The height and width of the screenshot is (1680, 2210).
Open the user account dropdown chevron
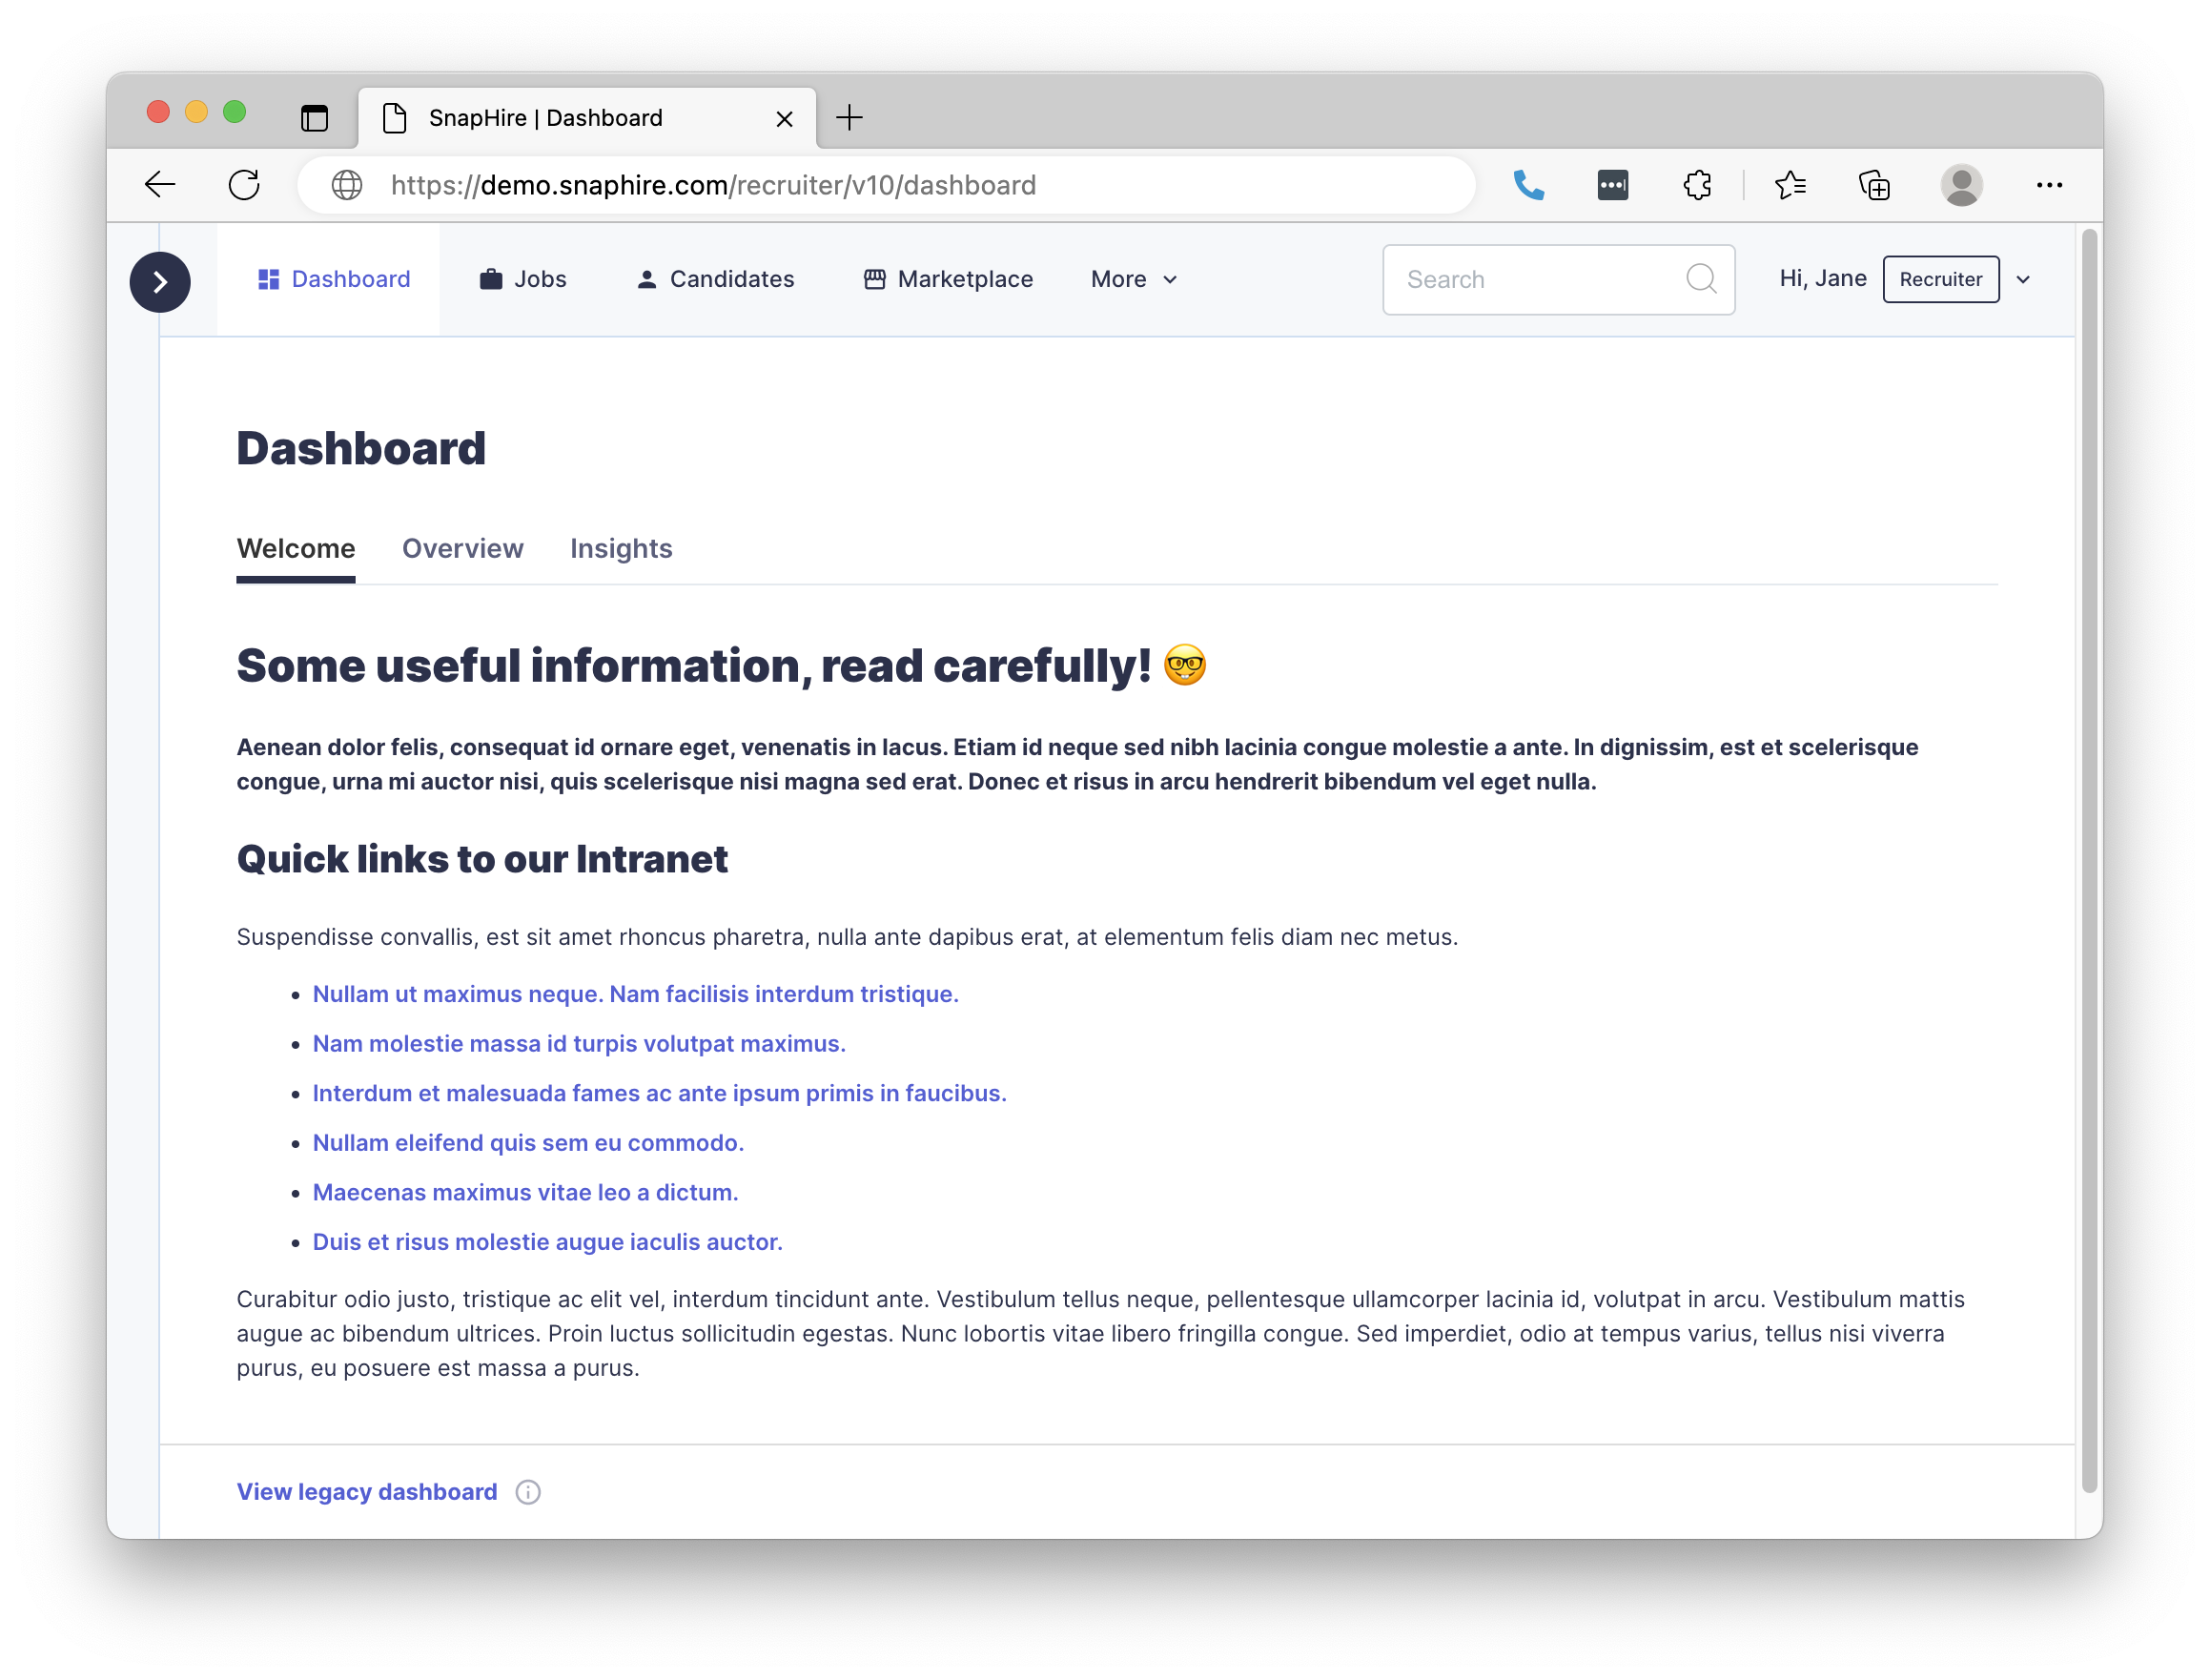(x=2023, y=279)
